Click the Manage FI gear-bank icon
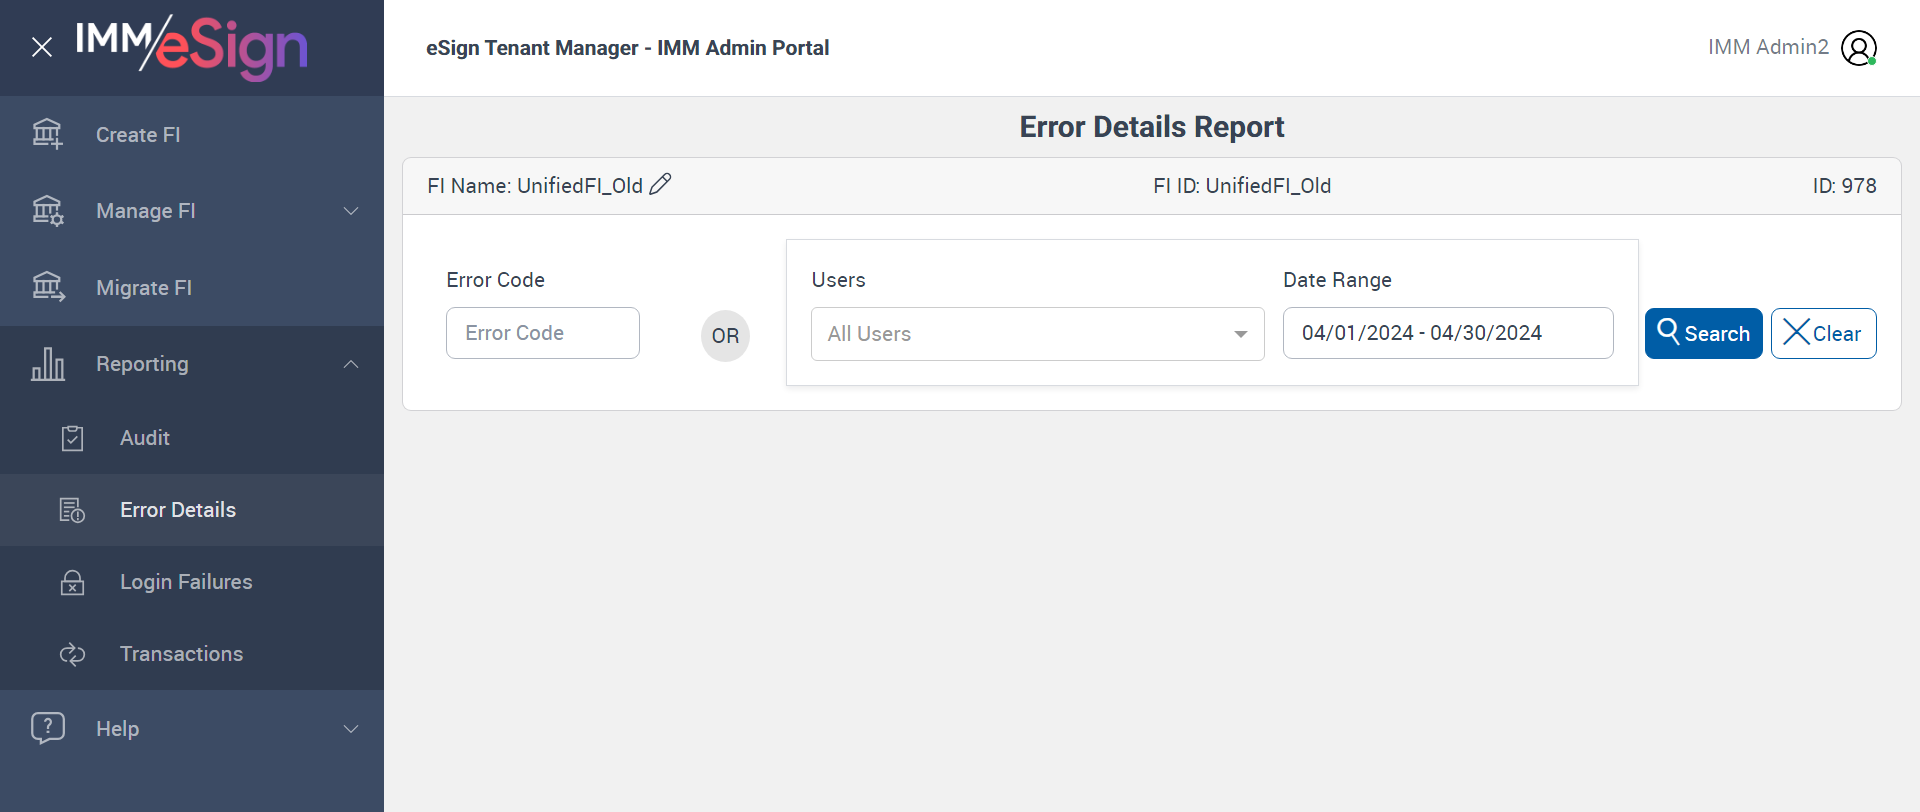 [x=47, y=211]
